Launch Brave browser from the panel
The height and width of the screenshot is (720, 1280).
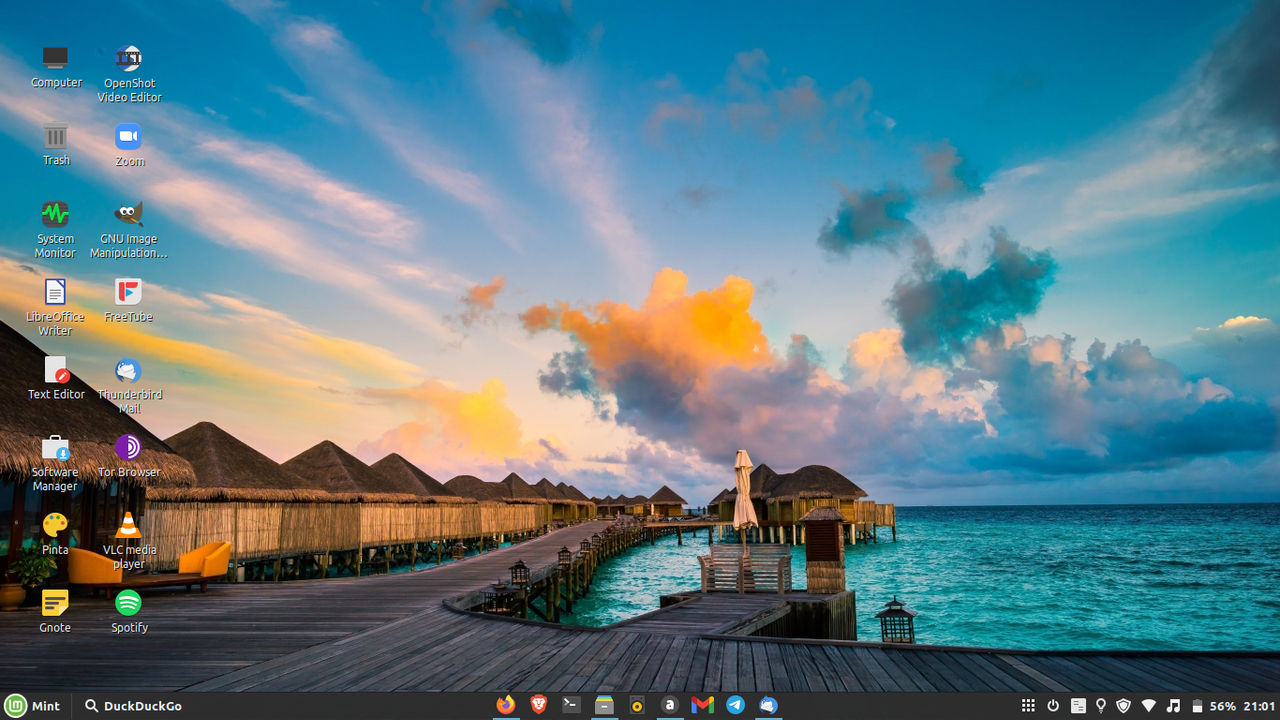click(x=539, y=705)
